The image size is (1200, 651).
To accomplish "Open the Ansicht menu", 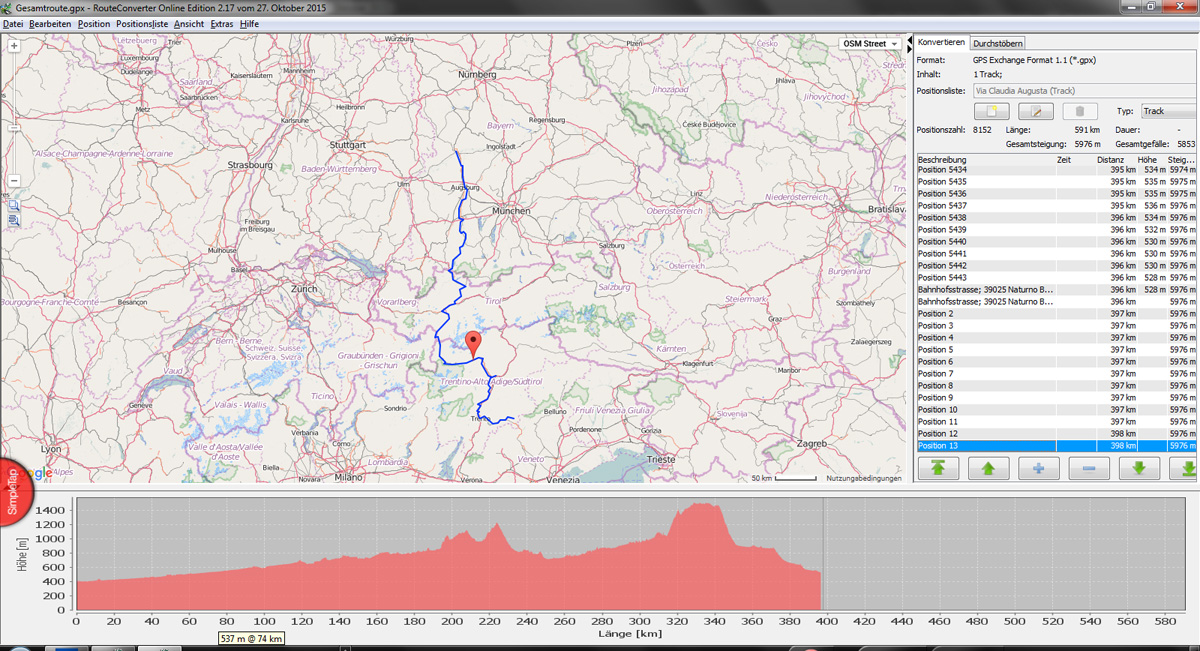I will [189, 22].
